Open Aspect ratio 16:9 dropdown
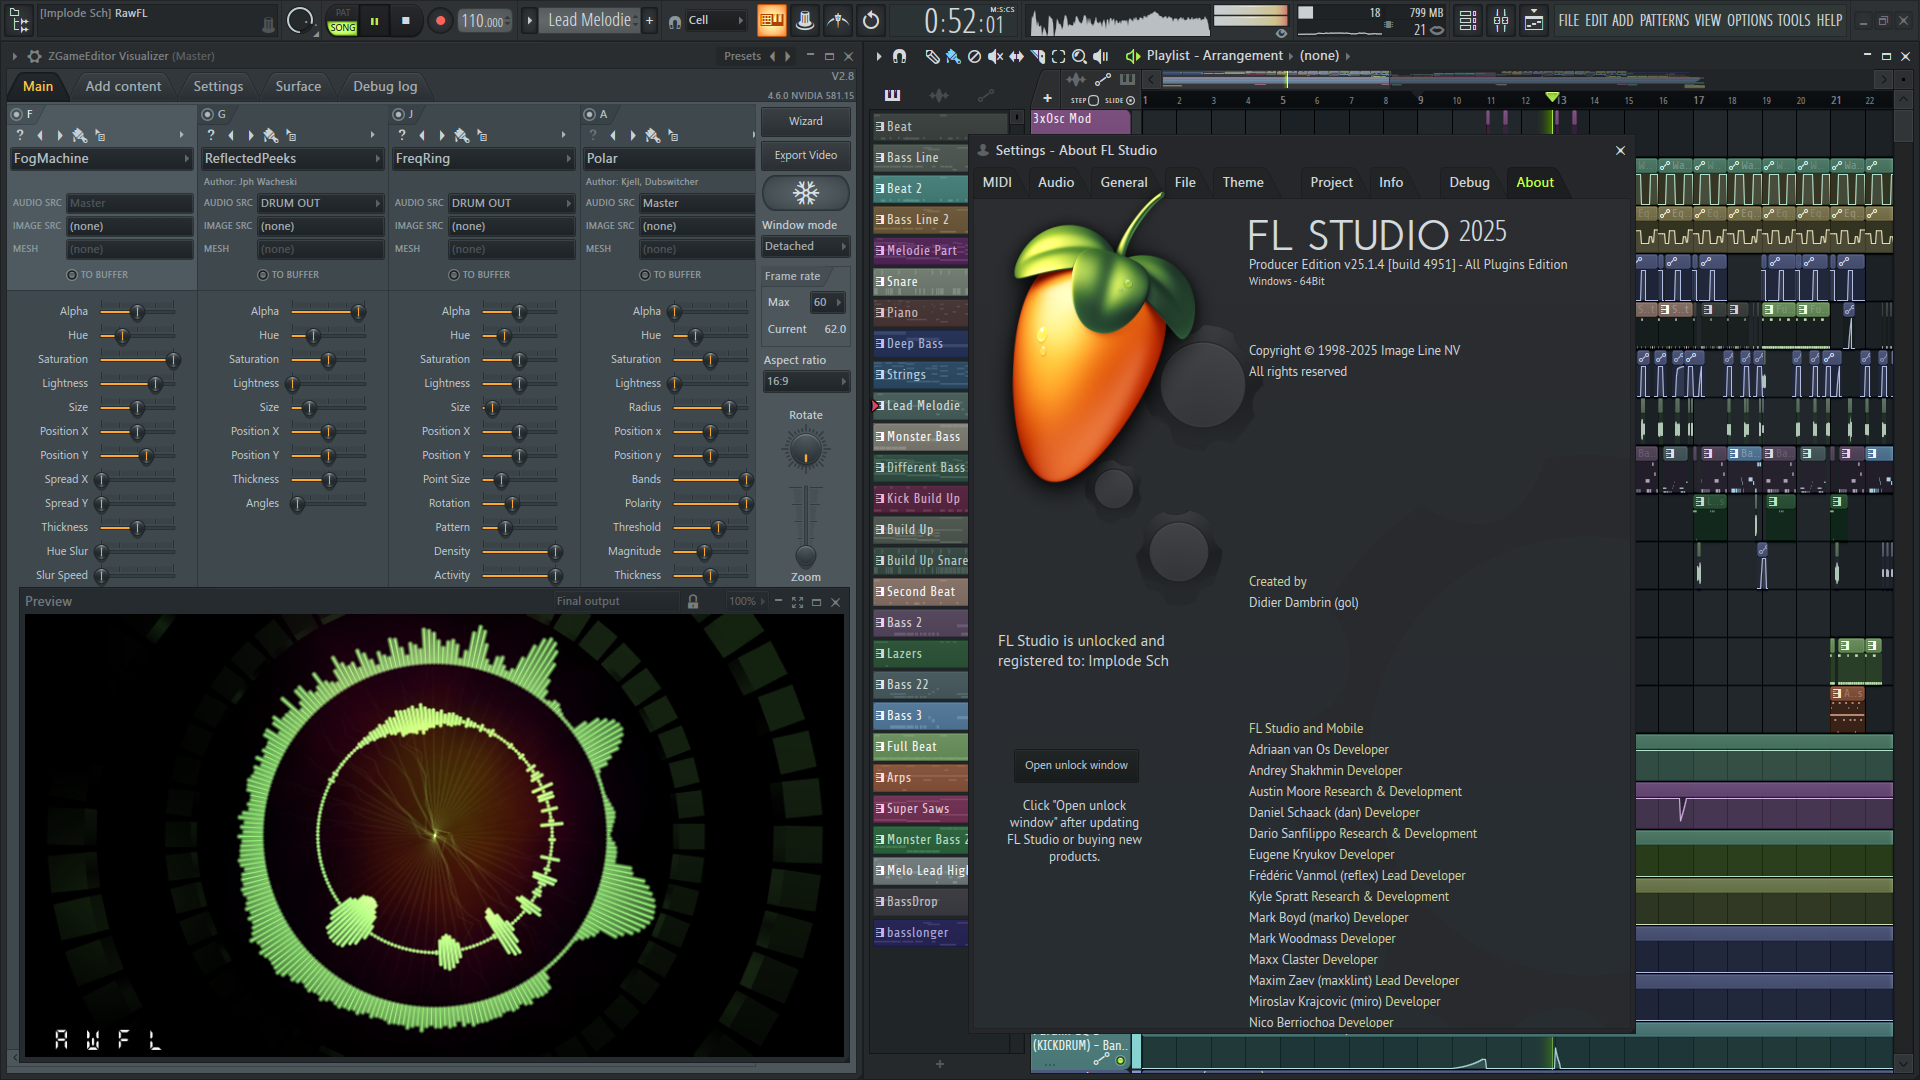The image size is (1920, 1080). [x=805, y=381]
